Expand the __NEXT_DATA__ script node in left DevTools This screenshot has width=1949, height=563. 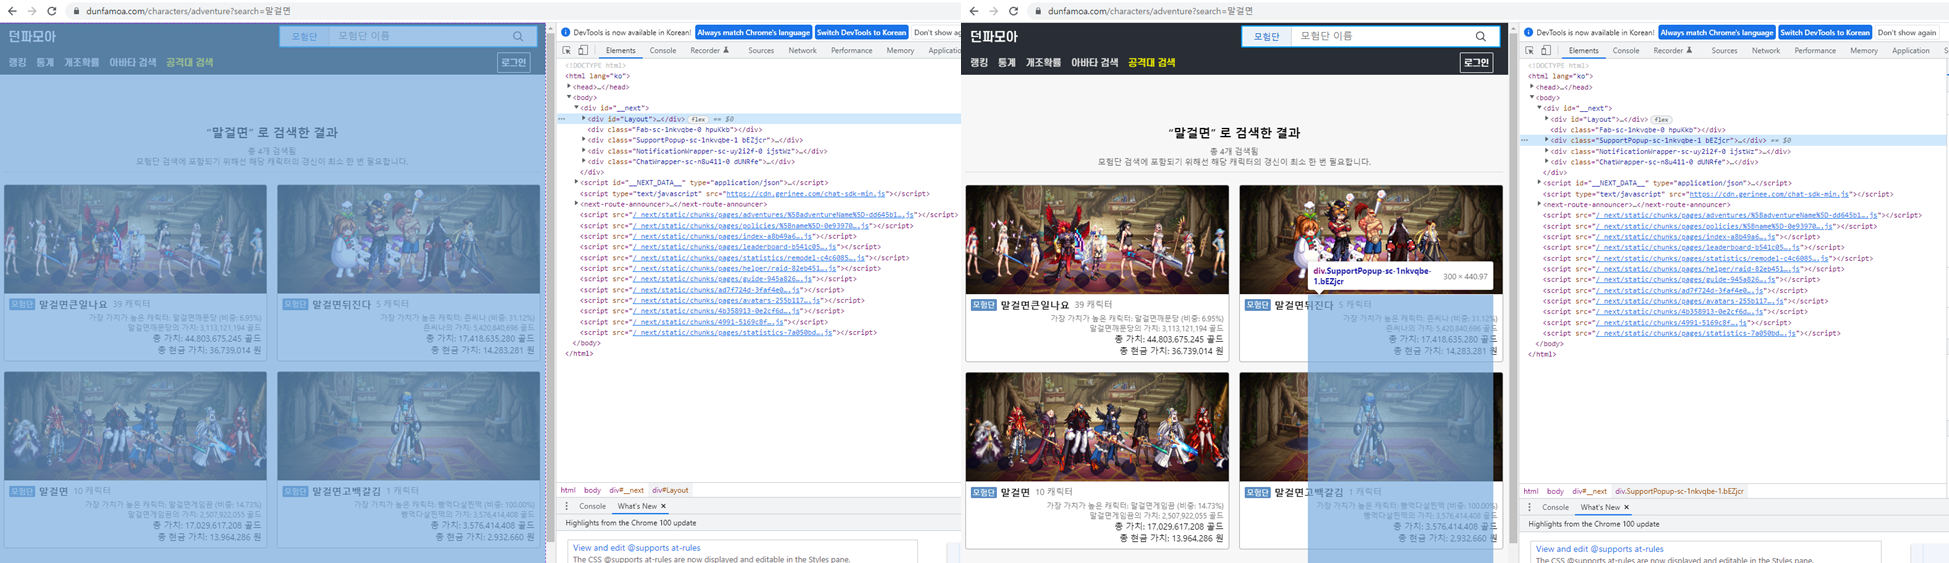click(x=577, y=183)
